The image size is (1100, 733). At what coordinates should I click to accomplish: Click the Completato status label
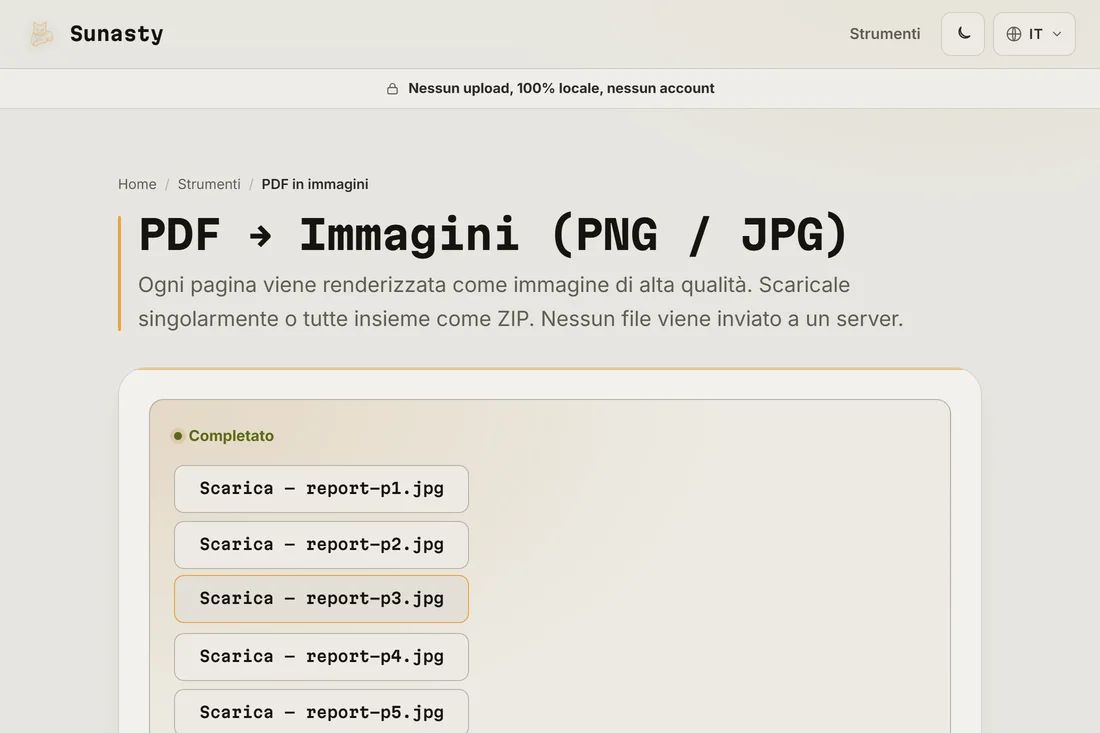(x=231, y=436)
